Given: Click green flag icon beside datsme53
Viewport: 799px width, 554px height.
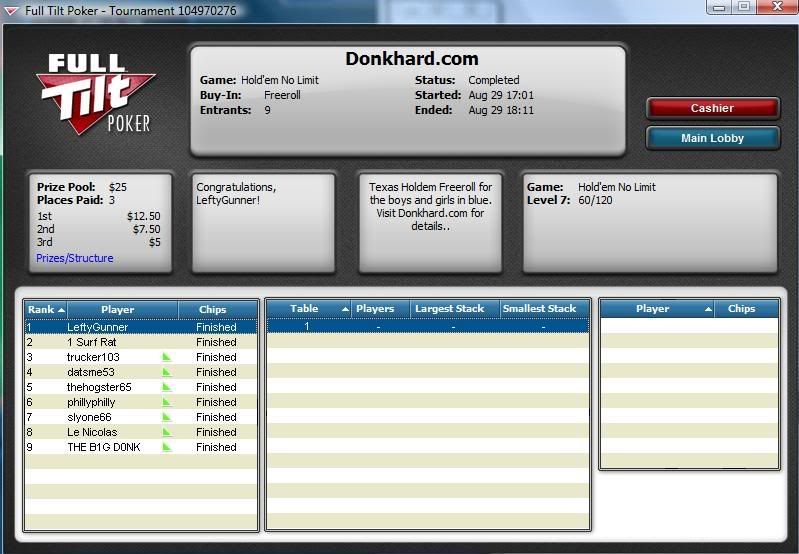Looking at the screenshot, I should (167, 372).
